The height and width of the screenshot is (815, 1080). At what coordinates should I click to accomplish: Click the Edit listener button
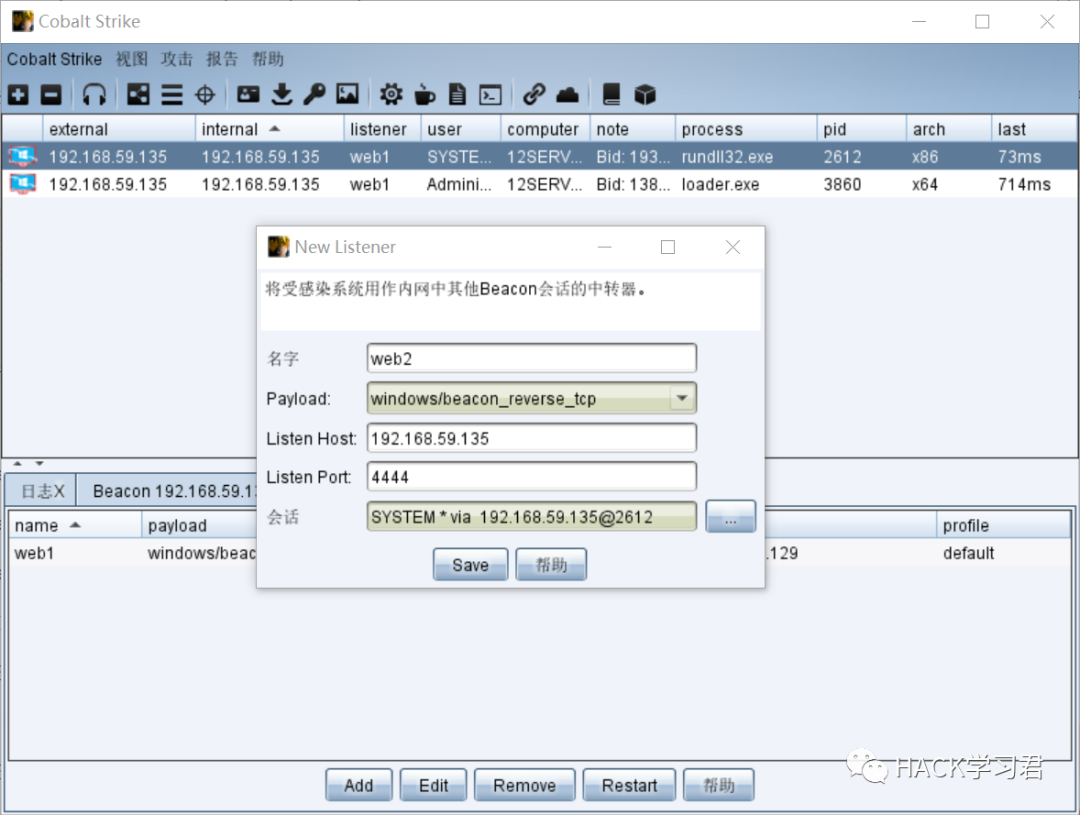[x=433, y=785]
